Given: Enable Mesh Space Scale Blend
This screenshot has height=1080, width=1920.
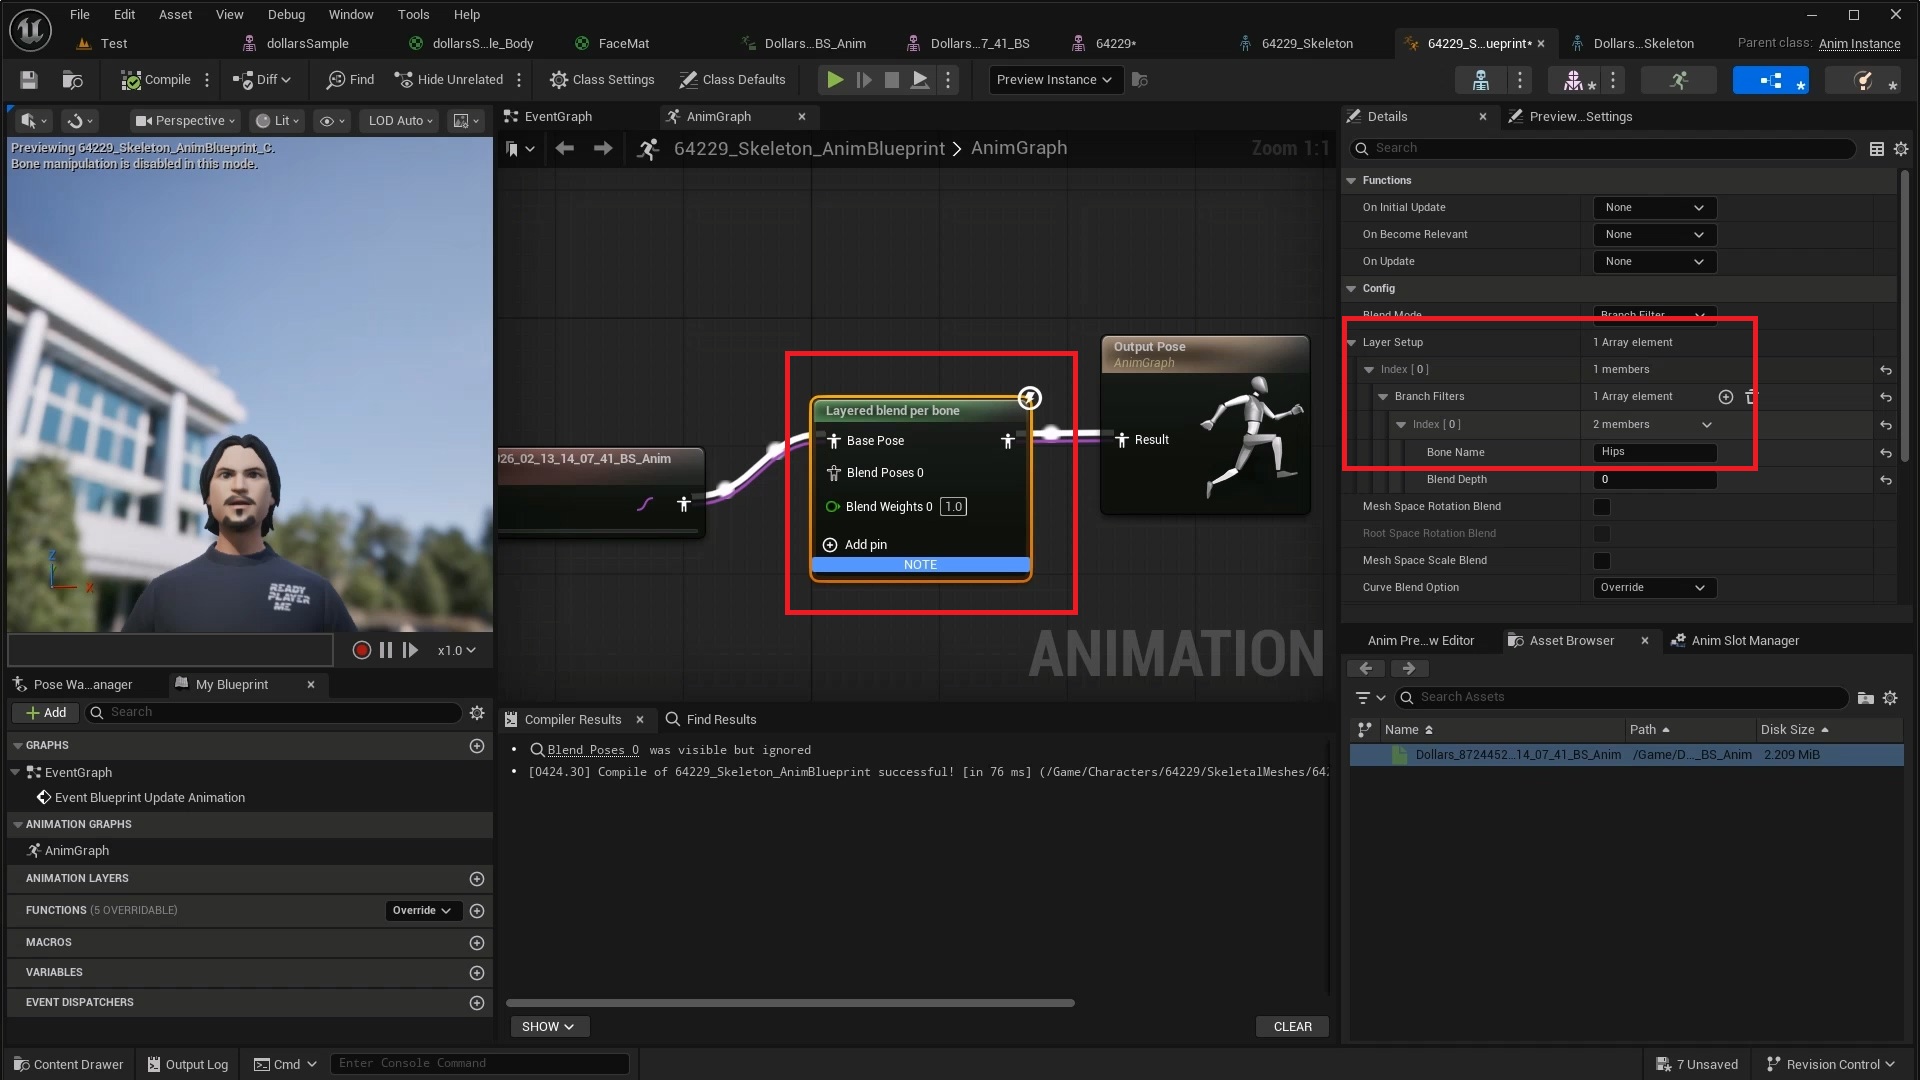Looking at the screenshot, I should click(x=1602, y=561).
